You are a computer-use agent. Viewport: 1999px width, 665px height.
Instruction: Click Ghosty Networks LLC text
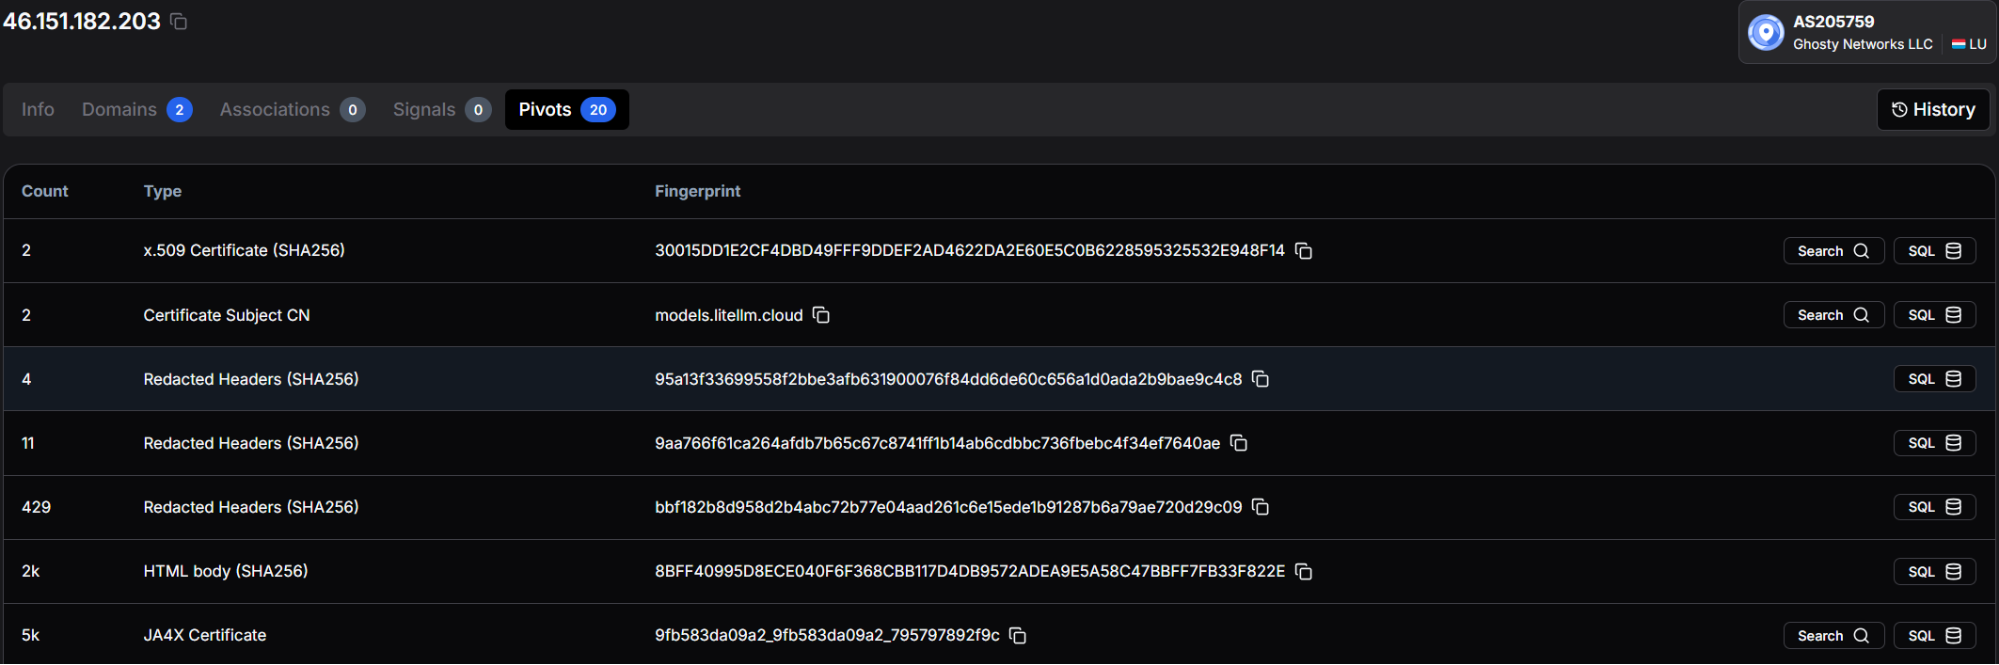tap(1862, 44)
